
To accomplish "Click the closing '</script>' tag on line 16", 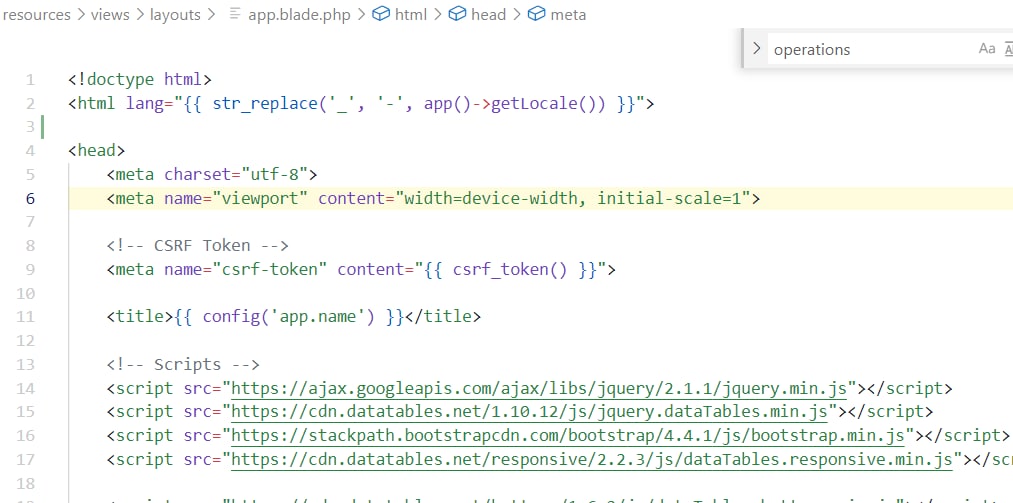I will pyautogui.click(x=967, y=435).
